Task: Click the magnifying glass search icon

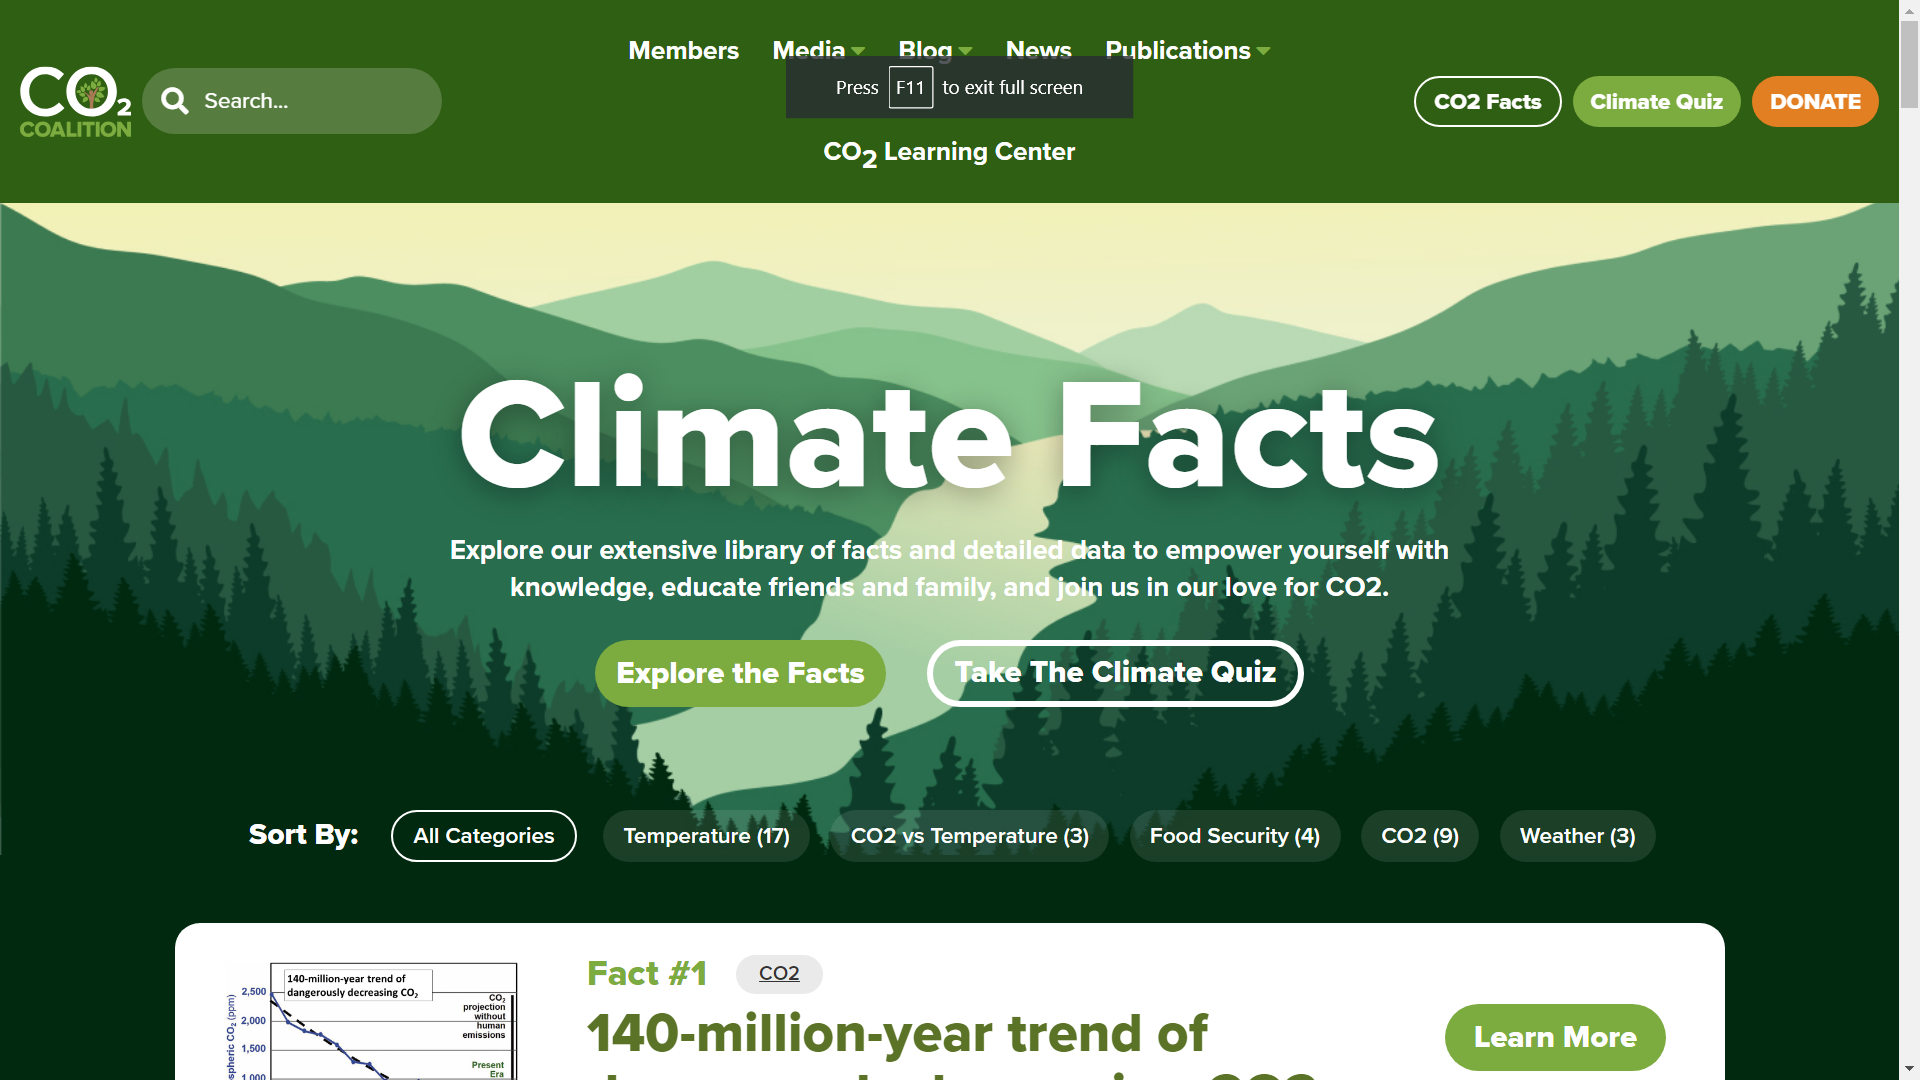Action: point(175,101)
